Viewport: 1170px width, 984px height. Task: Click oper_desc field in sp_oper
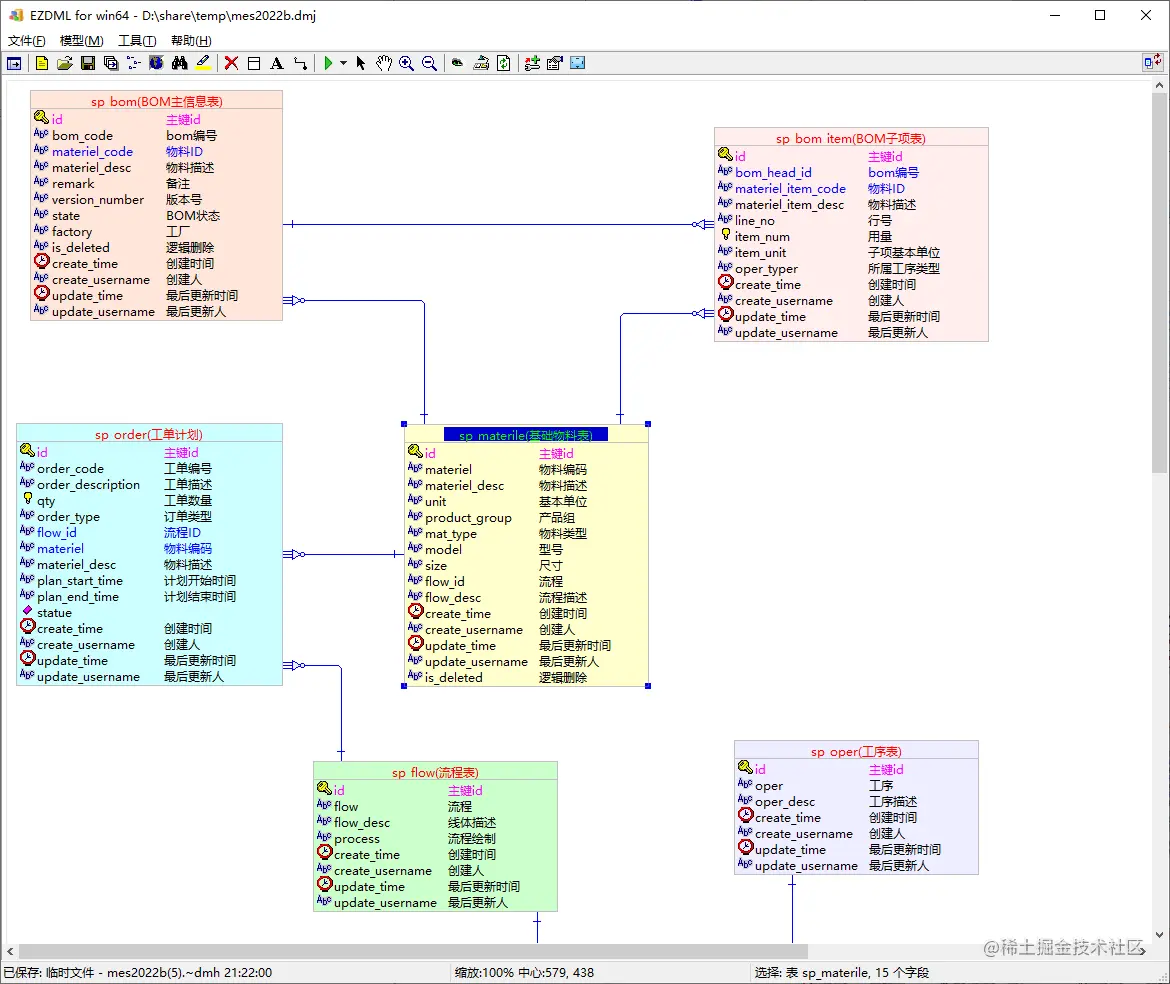(785, 802)
